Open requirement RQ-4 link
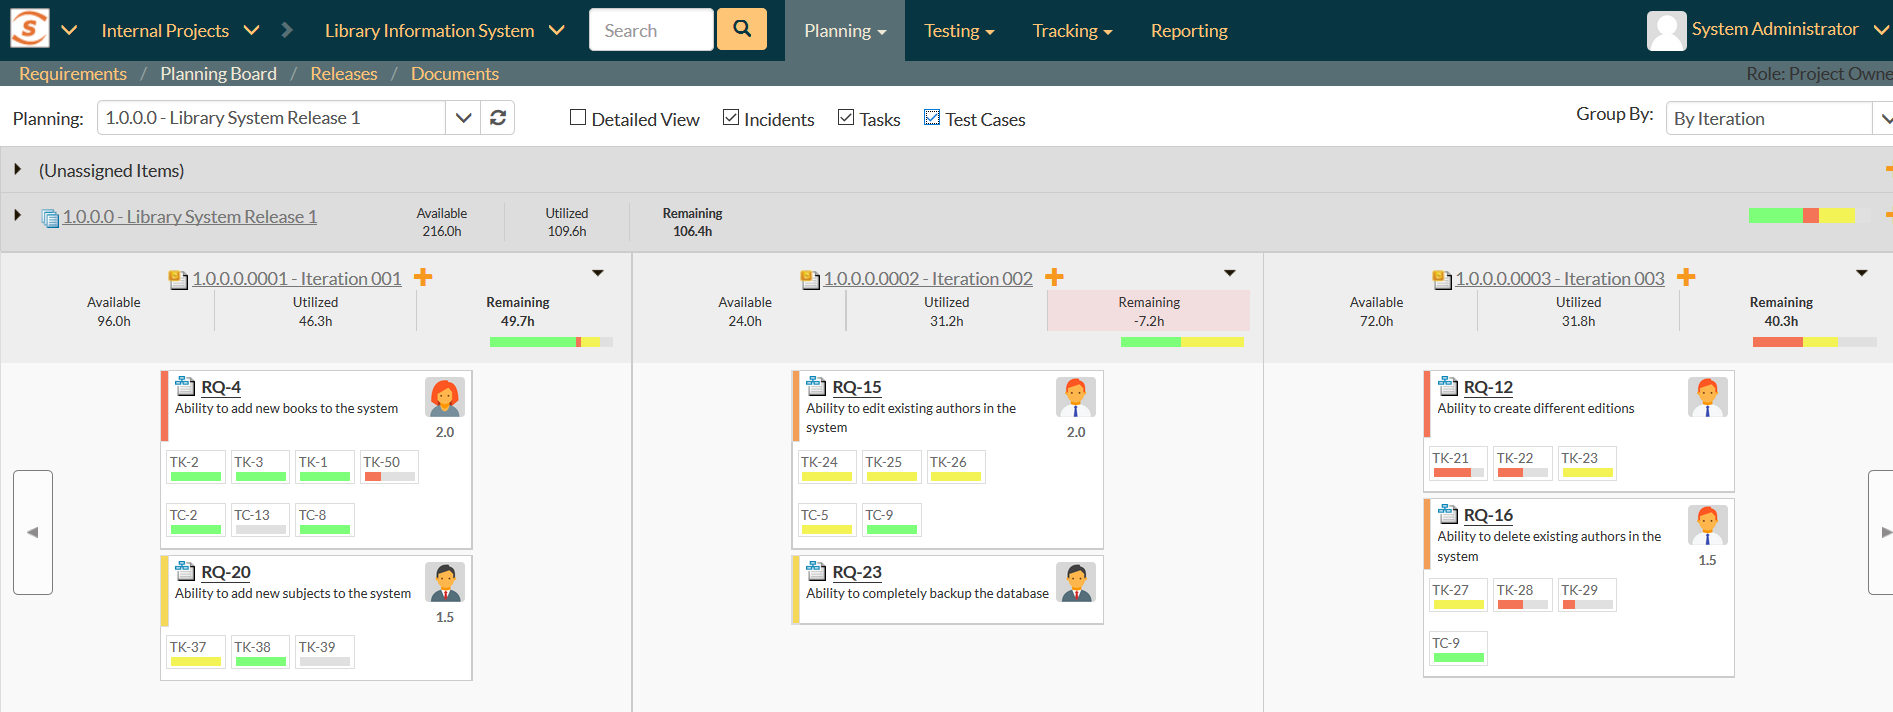 click(x=221, y=387)
